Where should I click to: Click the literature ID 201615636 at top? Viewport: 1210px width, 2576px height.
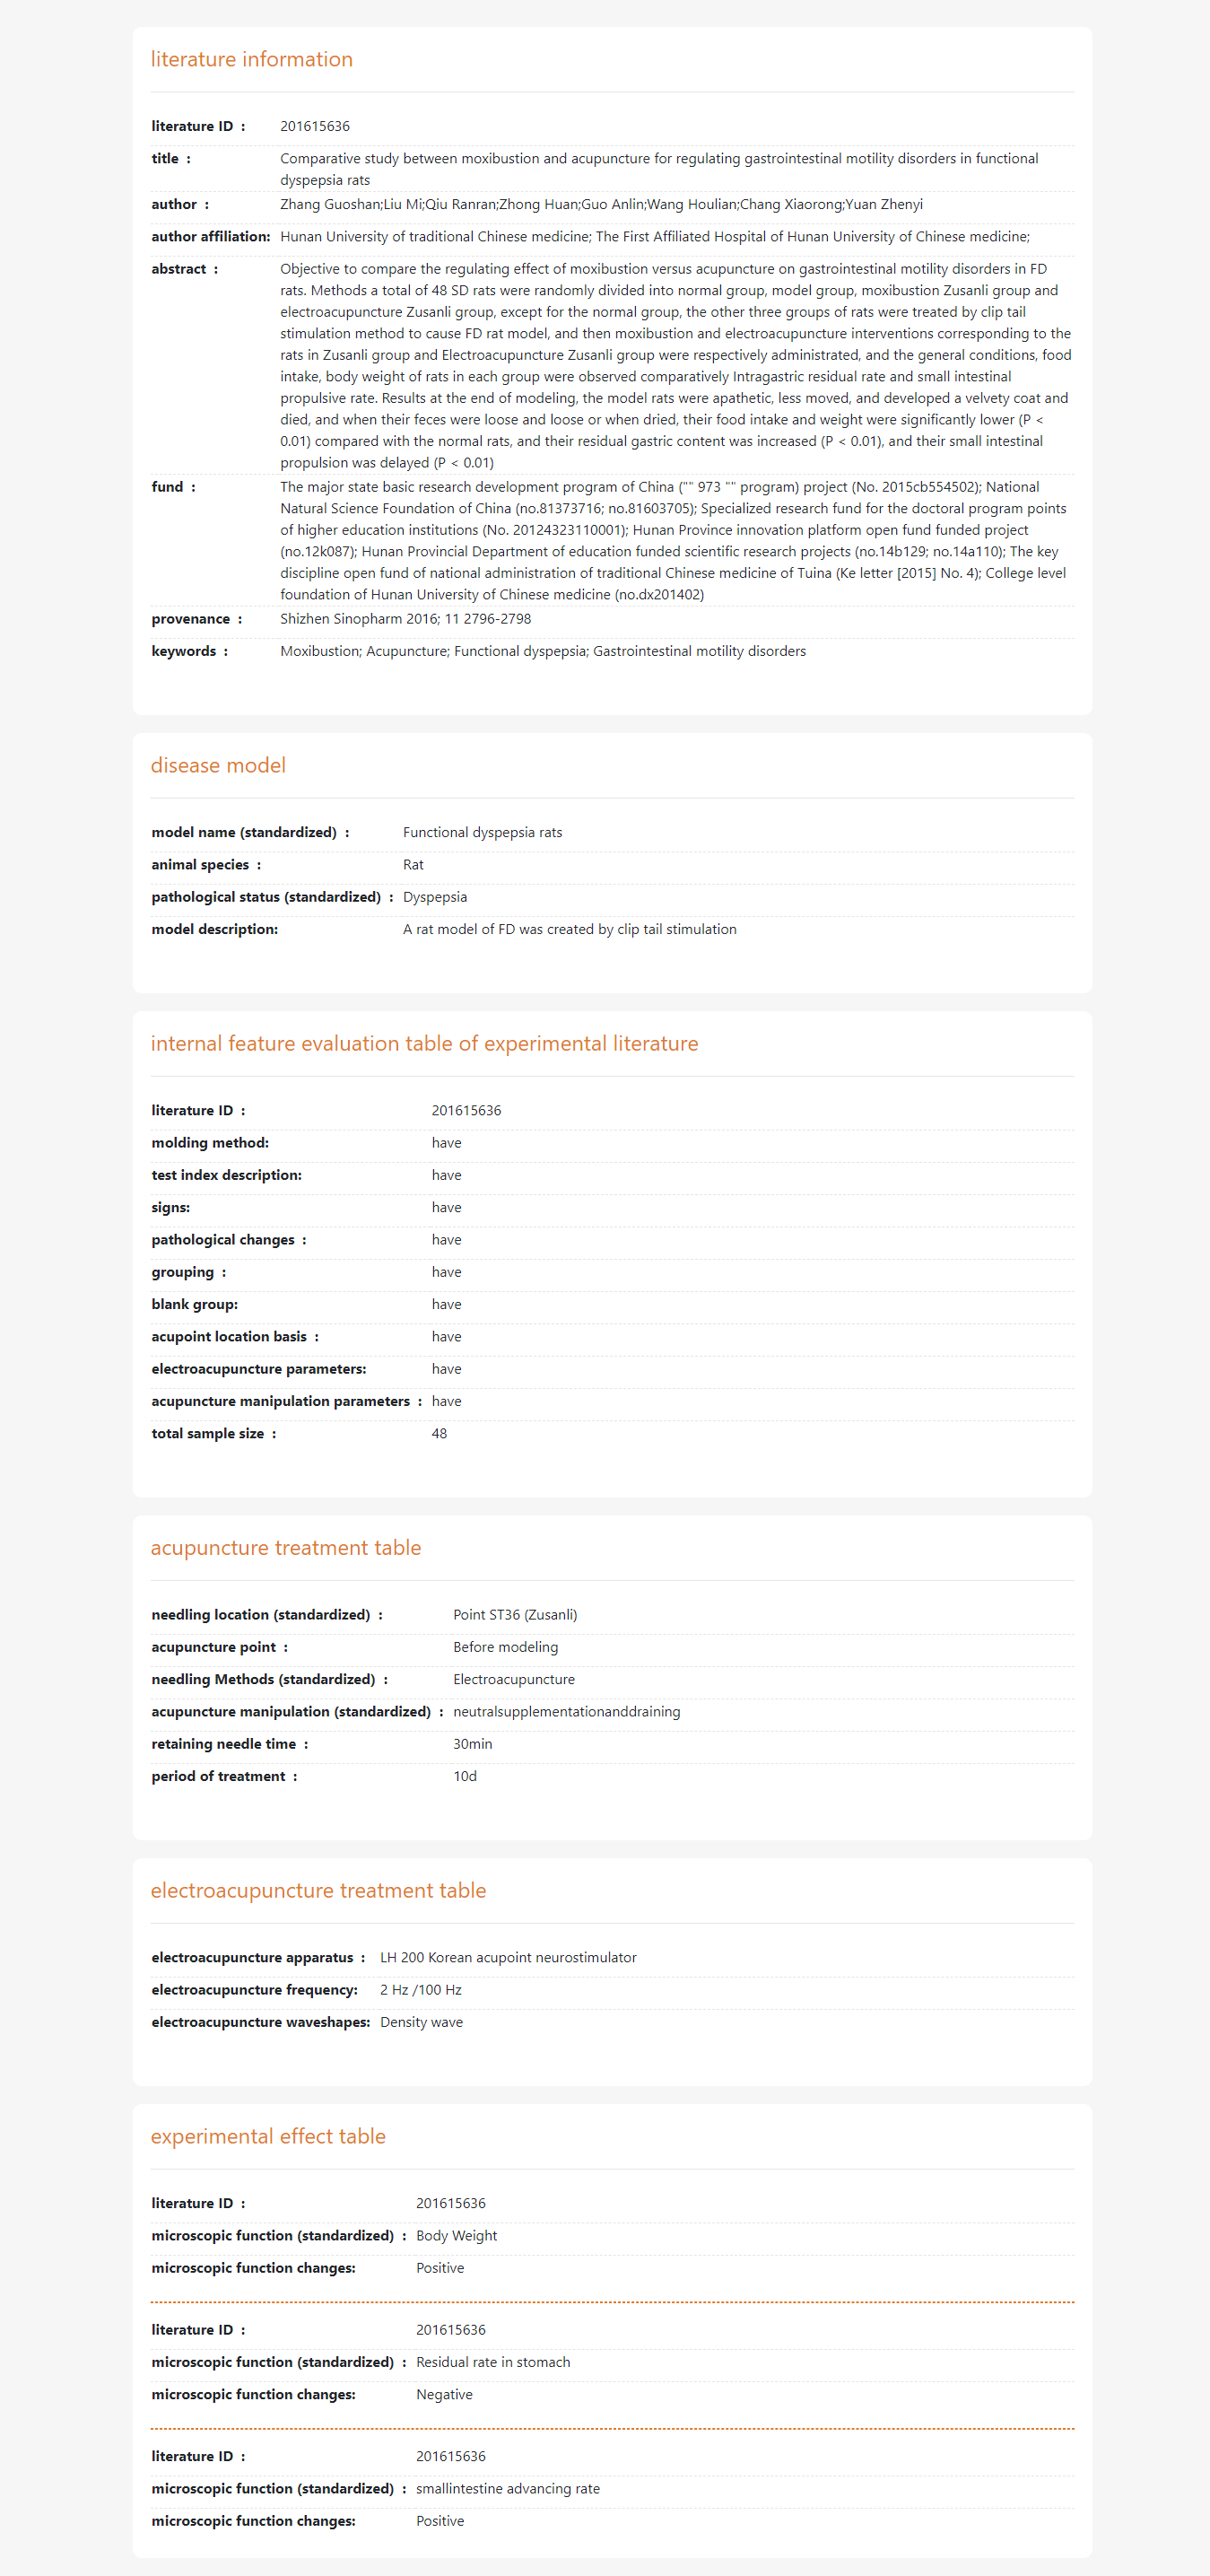click(315, 126)
